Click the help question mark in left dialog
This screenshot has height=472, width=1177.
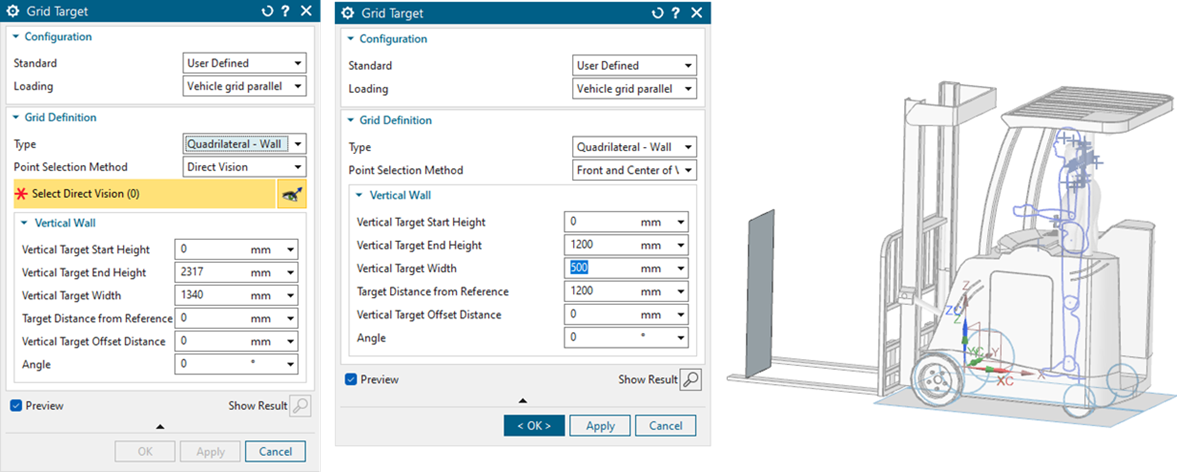coord(285,11)
